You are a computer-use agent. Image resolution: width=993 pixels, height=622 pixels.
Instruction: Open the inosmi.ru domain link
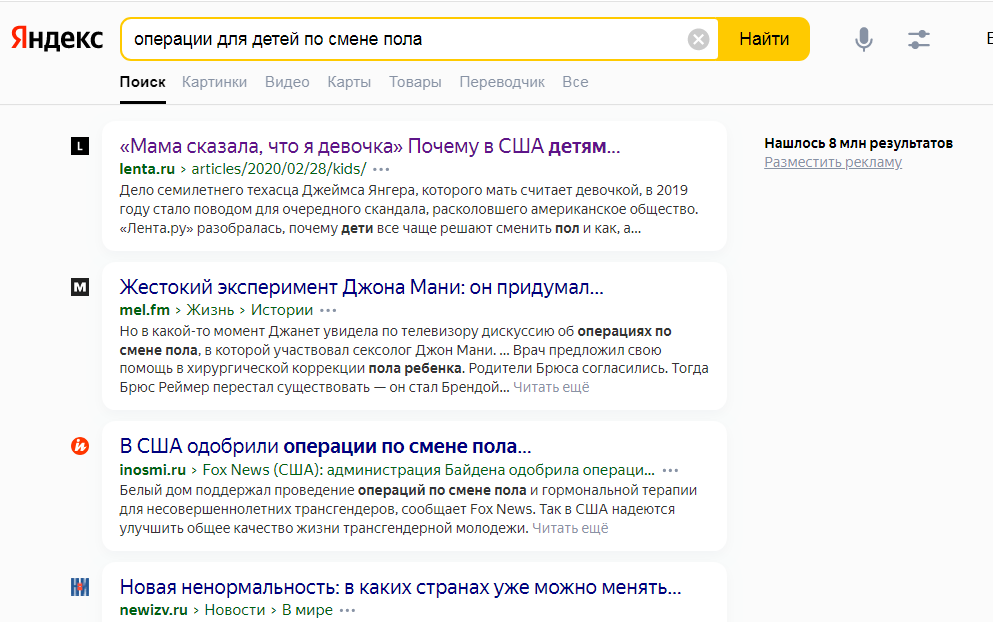pos(153,470)
